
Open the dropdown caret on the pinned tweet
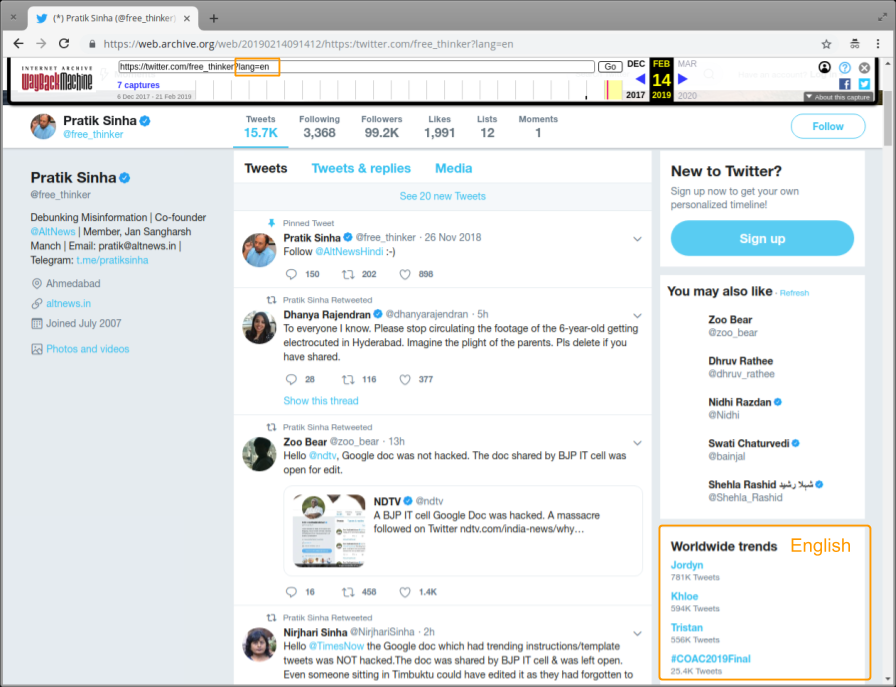tap(637, 239)
